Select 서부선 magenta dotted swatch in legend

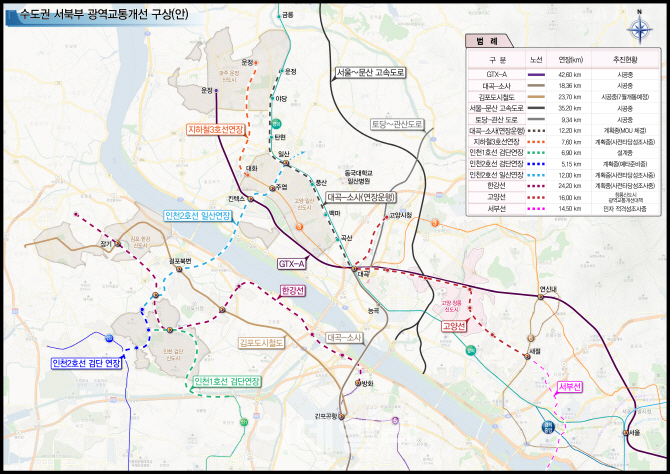tap(536, 208)
